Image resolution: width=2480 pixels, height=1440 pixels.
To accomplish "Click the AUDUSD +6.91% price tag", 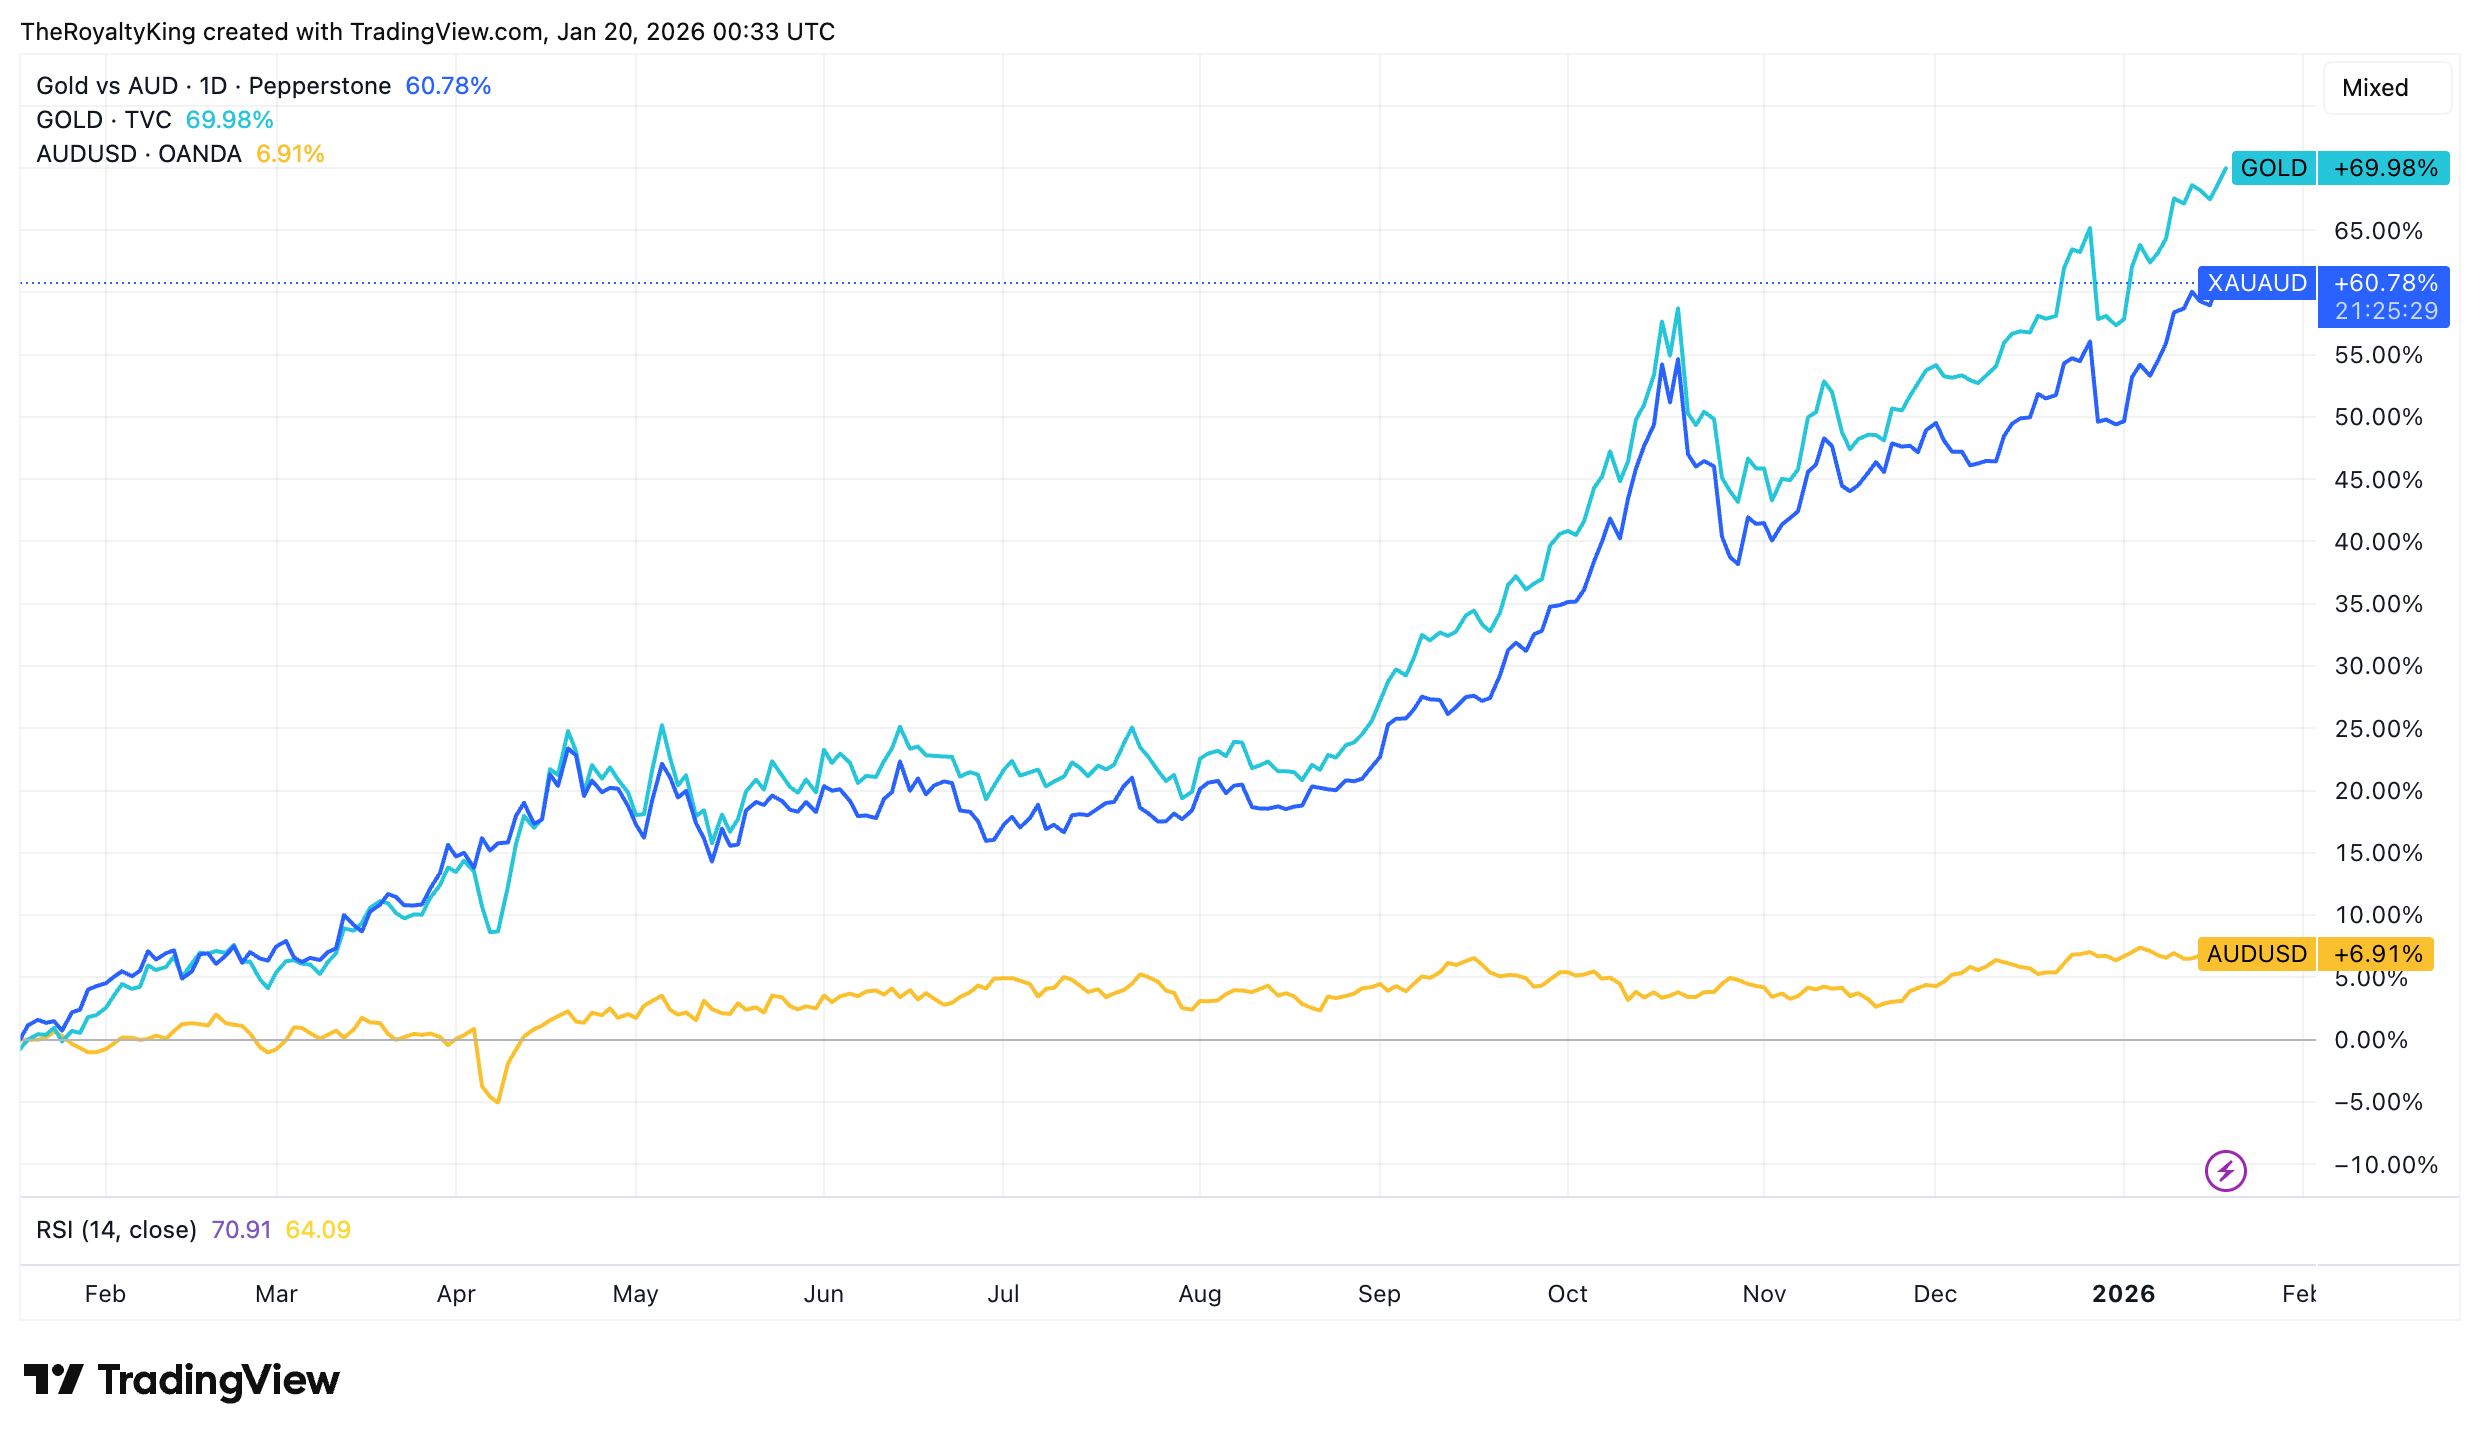I will coord(2314,954).
